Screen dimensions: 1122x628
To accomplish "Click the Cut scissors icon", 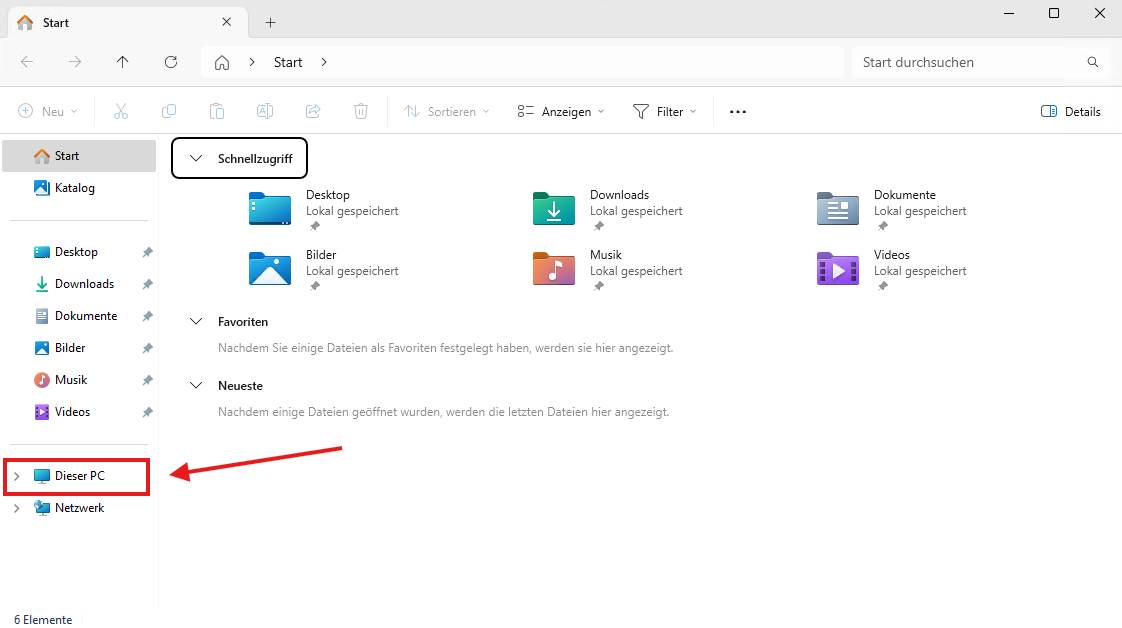I will pos(121,111).
